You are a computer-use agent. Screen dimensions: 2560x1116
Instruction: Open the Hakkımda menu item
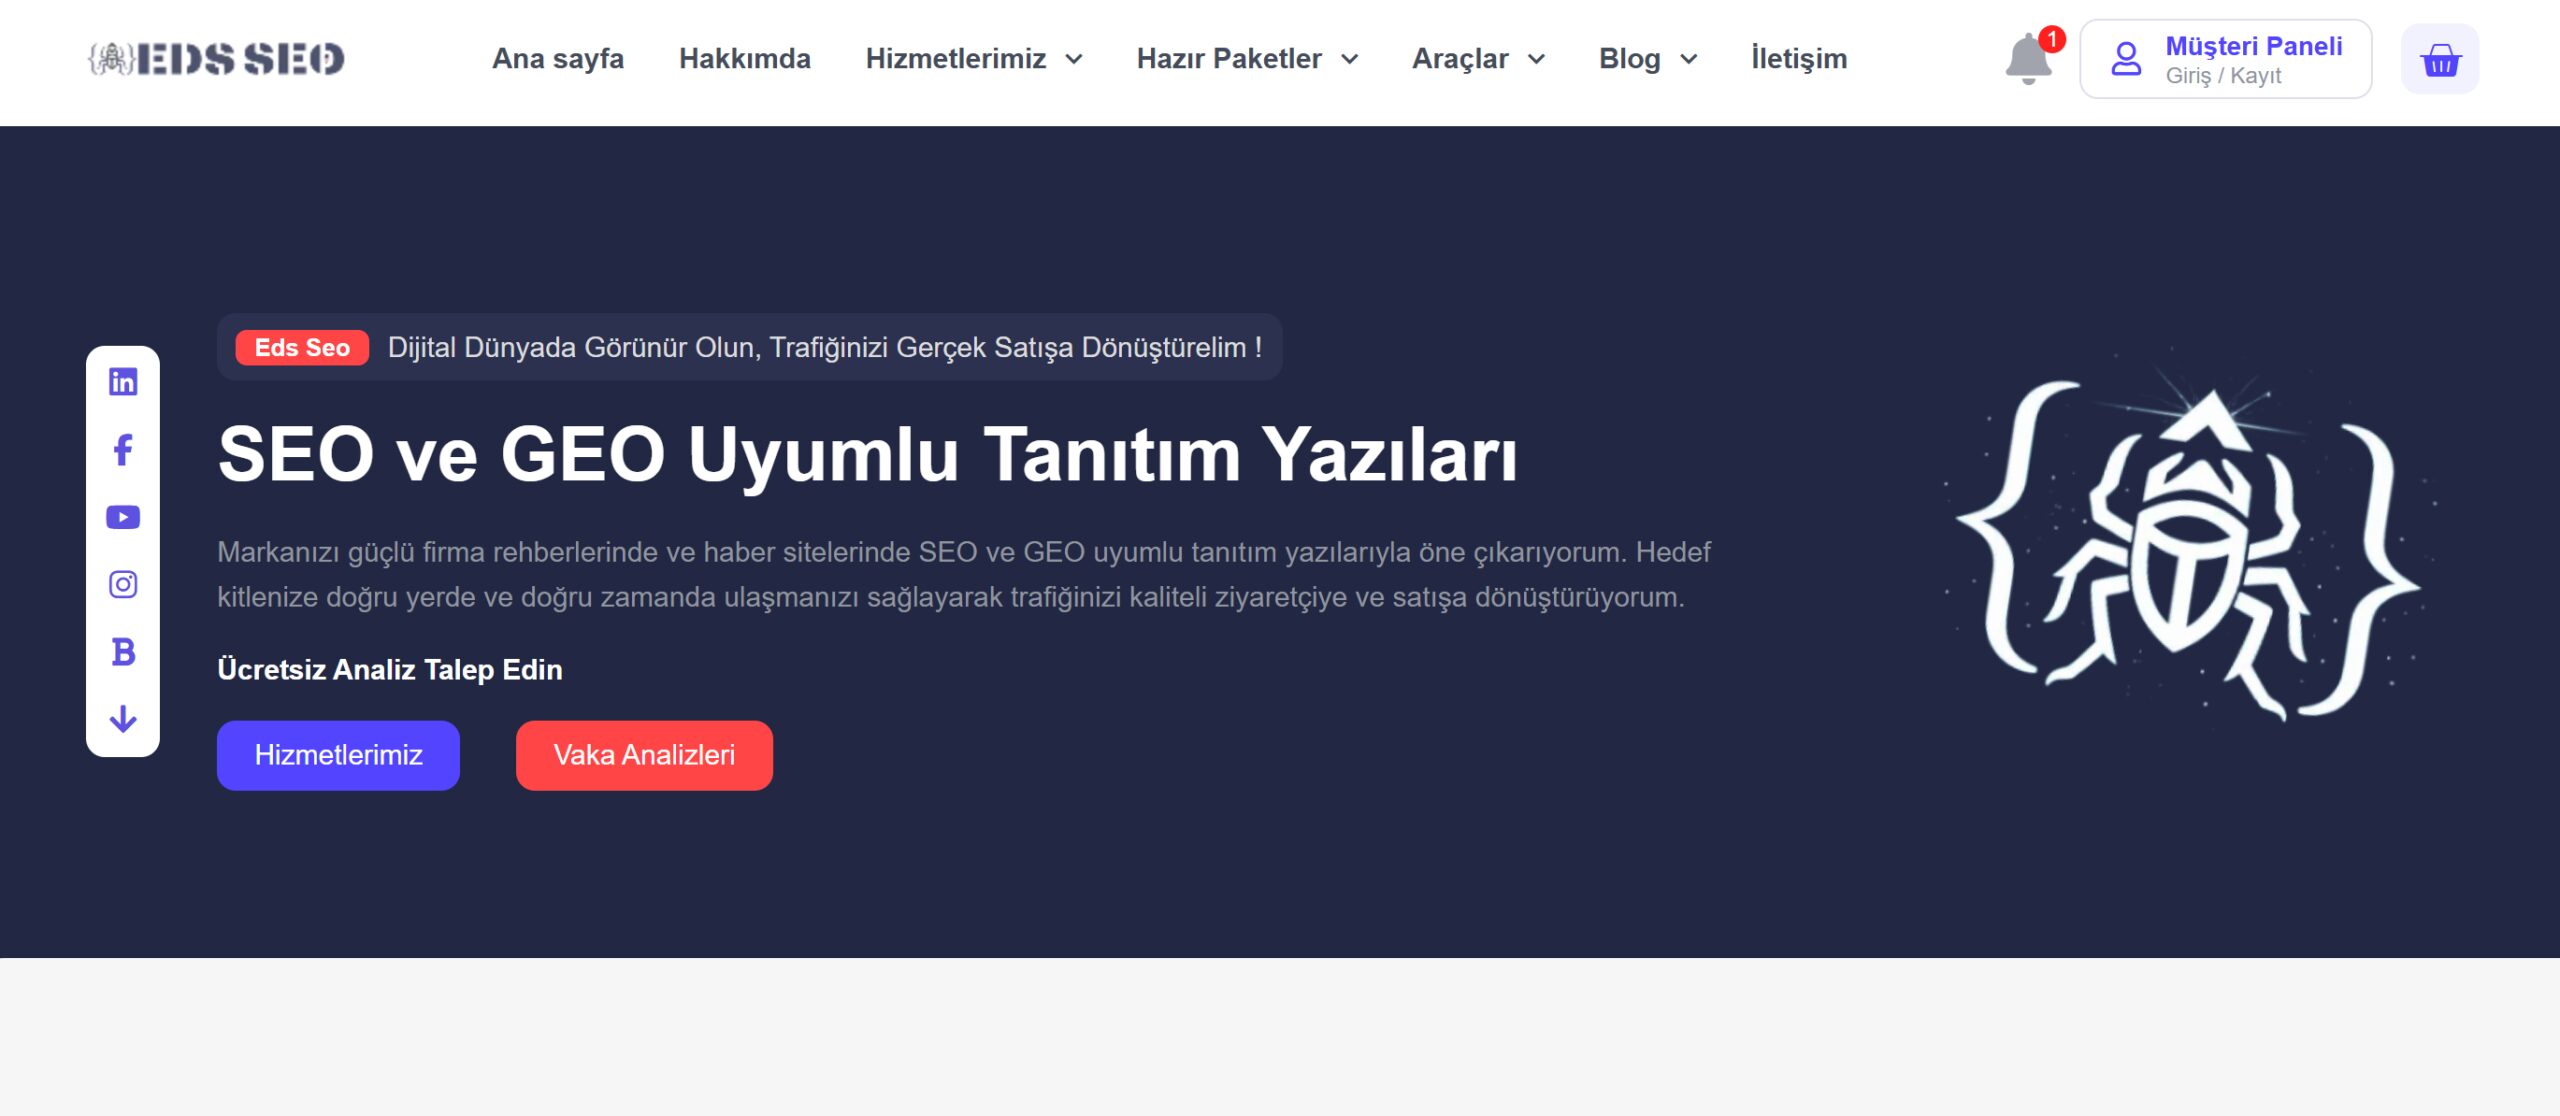point(745,59)
